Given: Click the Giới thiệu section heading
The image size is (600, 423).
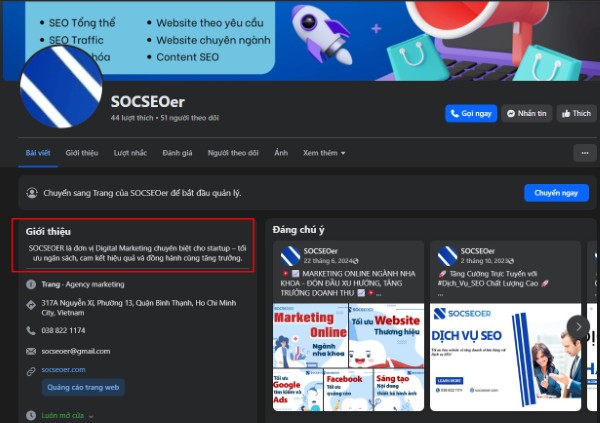Looking at the screenshot, I should (48, 232).
